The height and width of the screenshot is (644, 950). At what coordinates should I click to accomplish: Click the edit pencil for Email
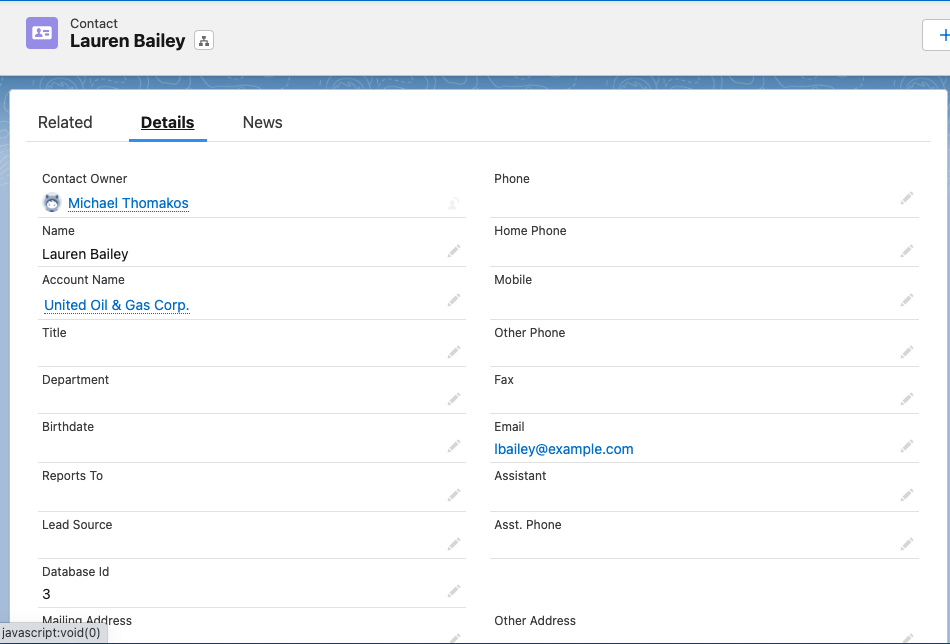point(906,447)
